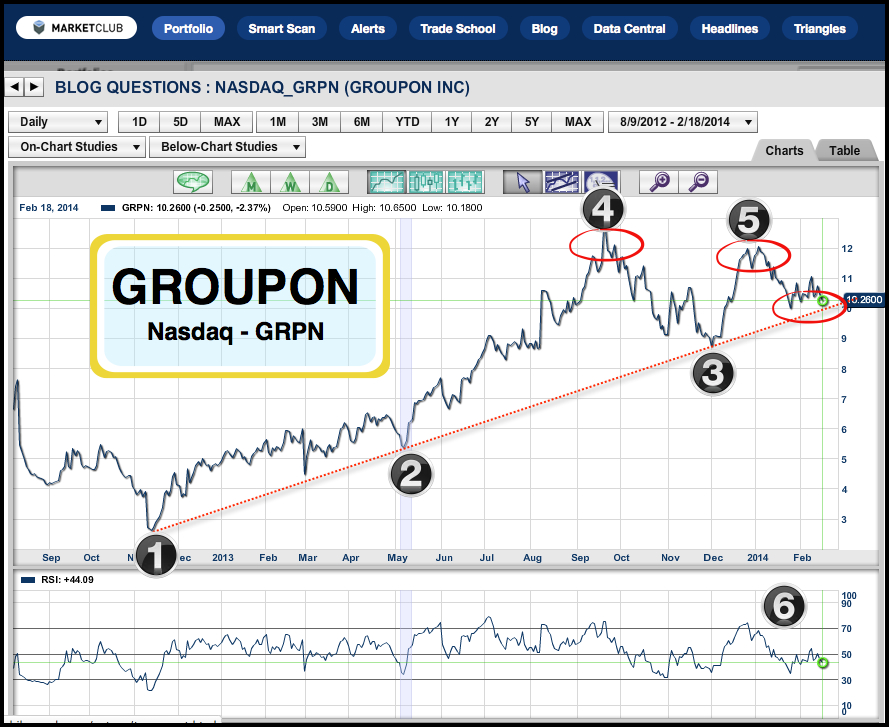
Task: Switch to OHLC bar chart style
Action: [466, 182]
